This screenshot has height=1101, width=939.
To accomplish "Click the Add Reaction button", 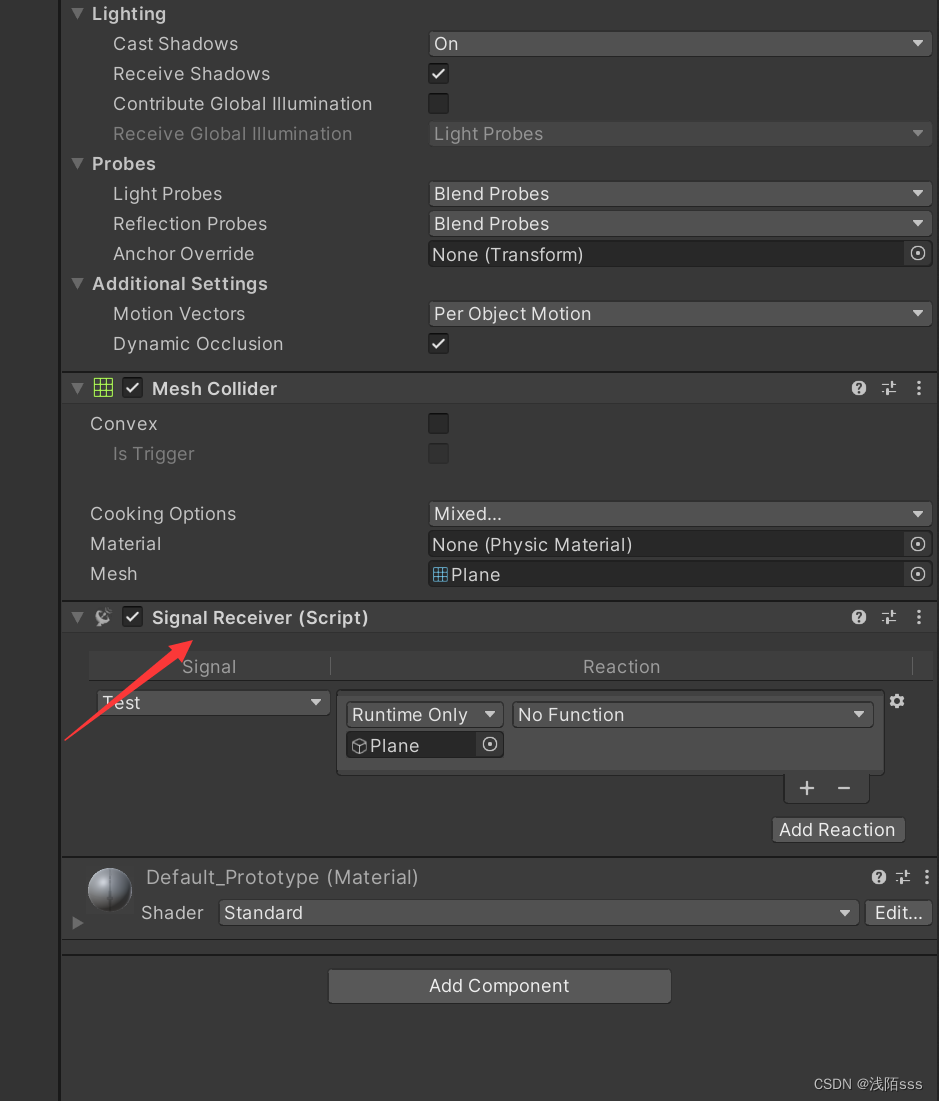I will click(x=838, y=829).
